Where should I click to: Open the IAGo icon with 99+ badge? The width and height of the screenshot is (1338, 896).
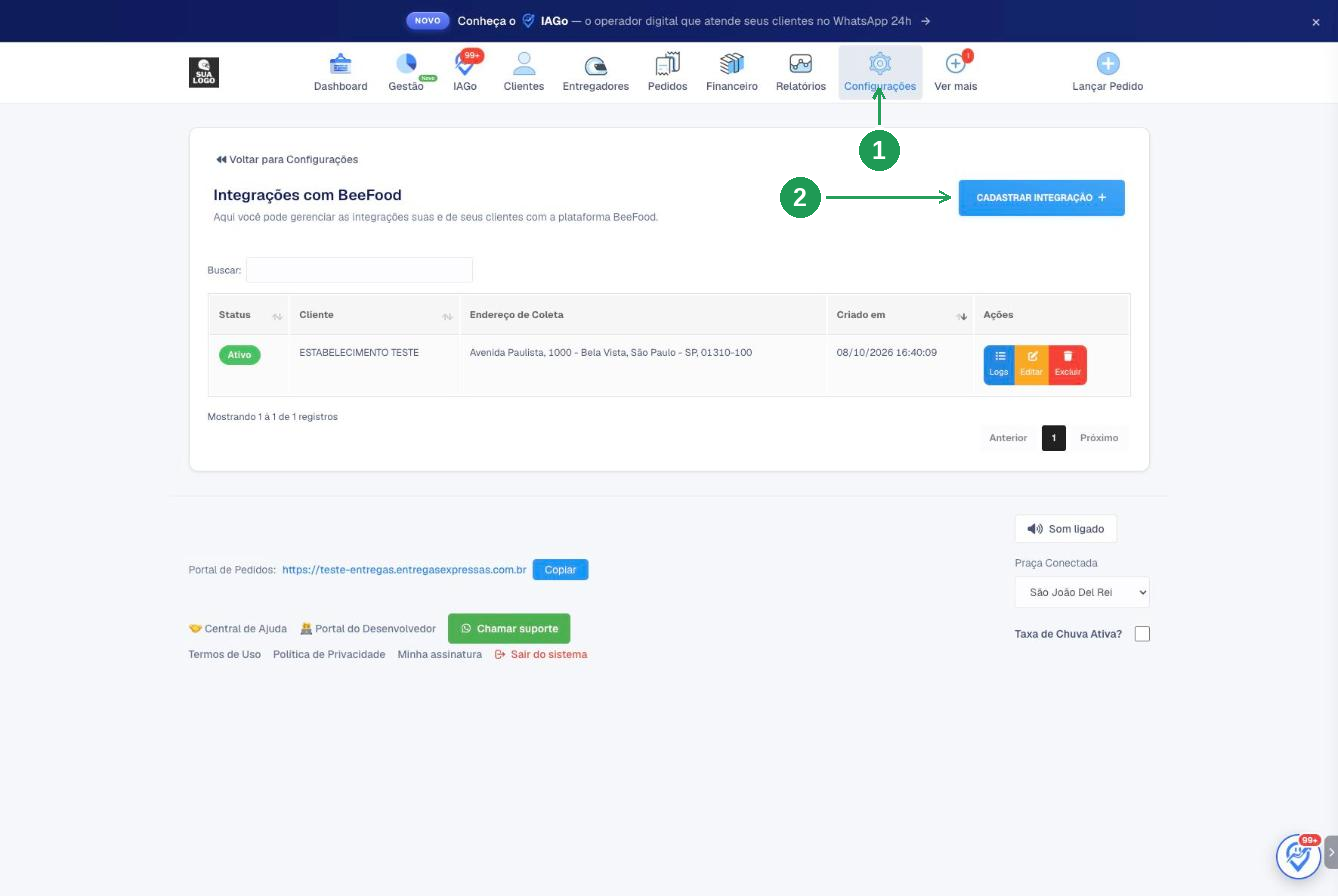tap(465, 64)
